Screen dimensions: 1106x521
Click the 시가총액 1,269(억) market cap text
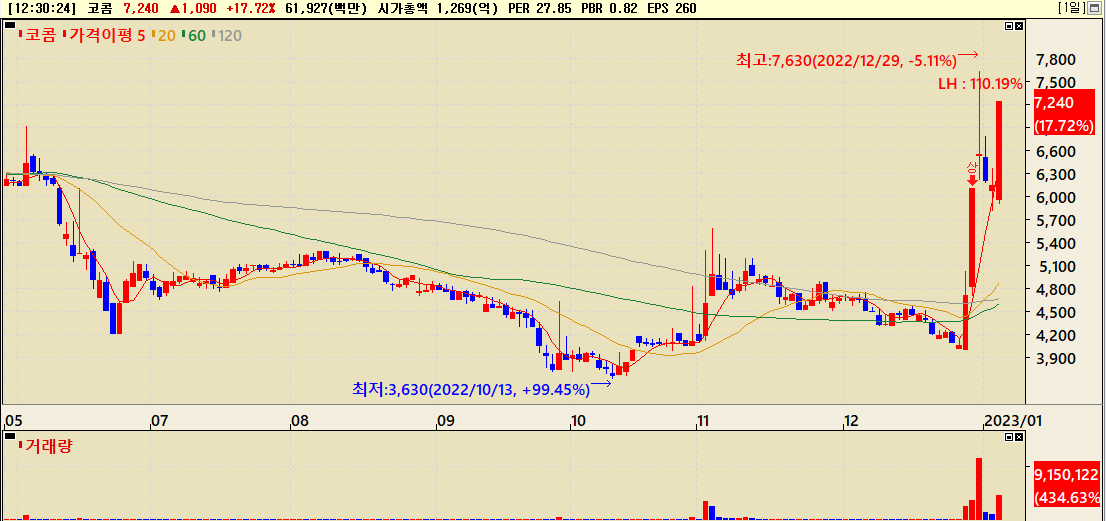coord(437,8)
